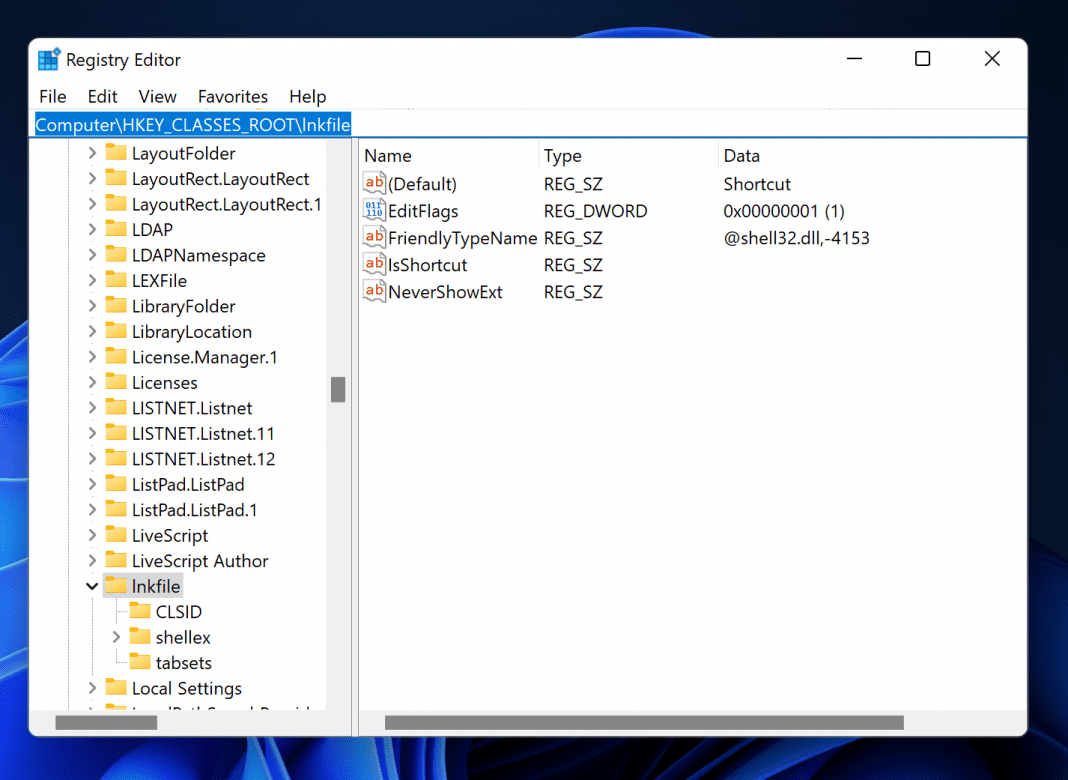Open the Favorites menu
The image size is (1068, 780).
click(232, 96)
